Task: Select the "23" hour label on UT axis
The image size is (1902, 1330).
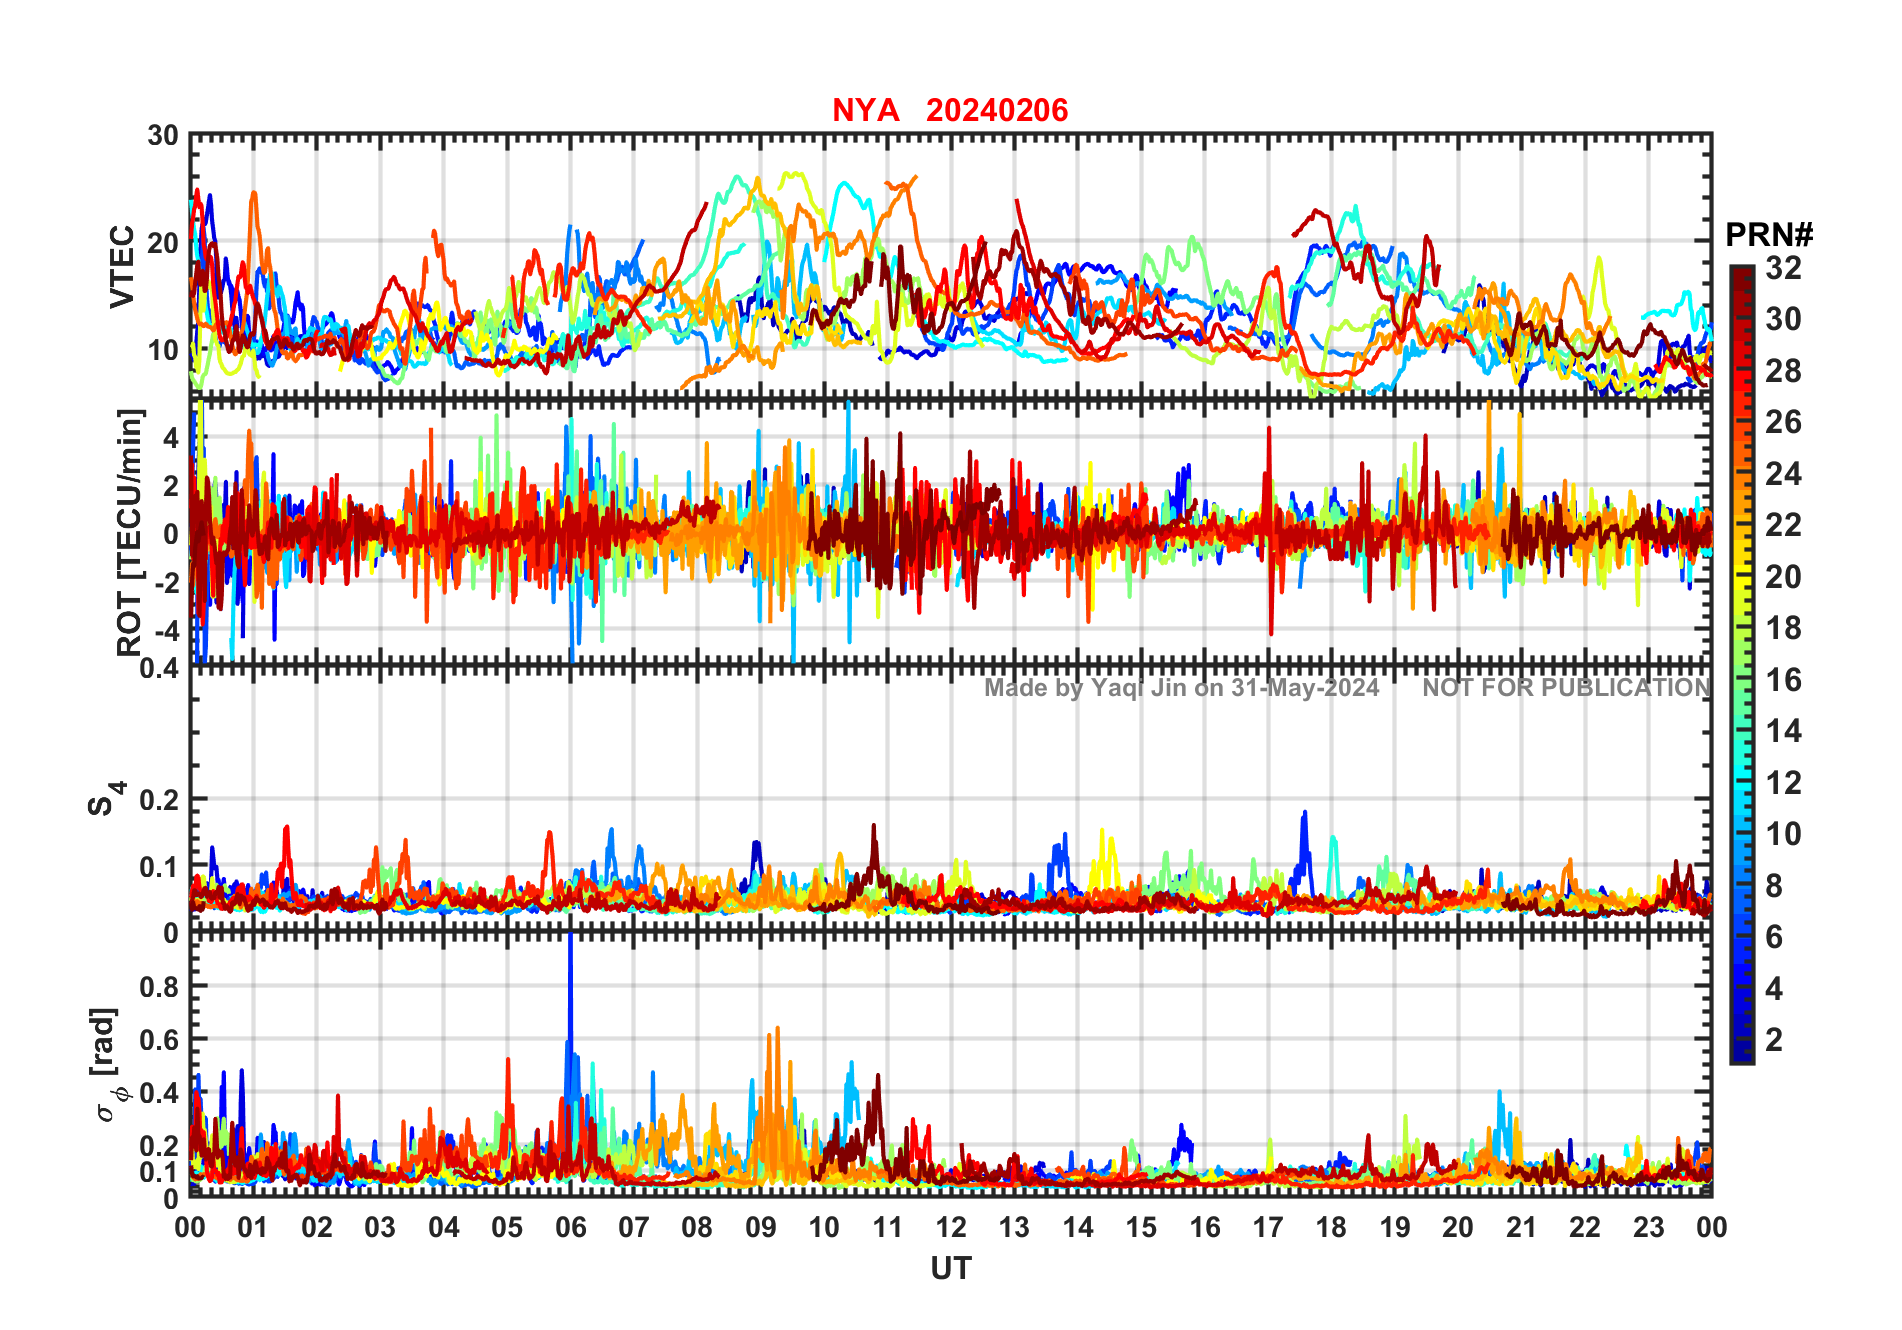Action: pyautogui.click(x=1648, y=1228)
